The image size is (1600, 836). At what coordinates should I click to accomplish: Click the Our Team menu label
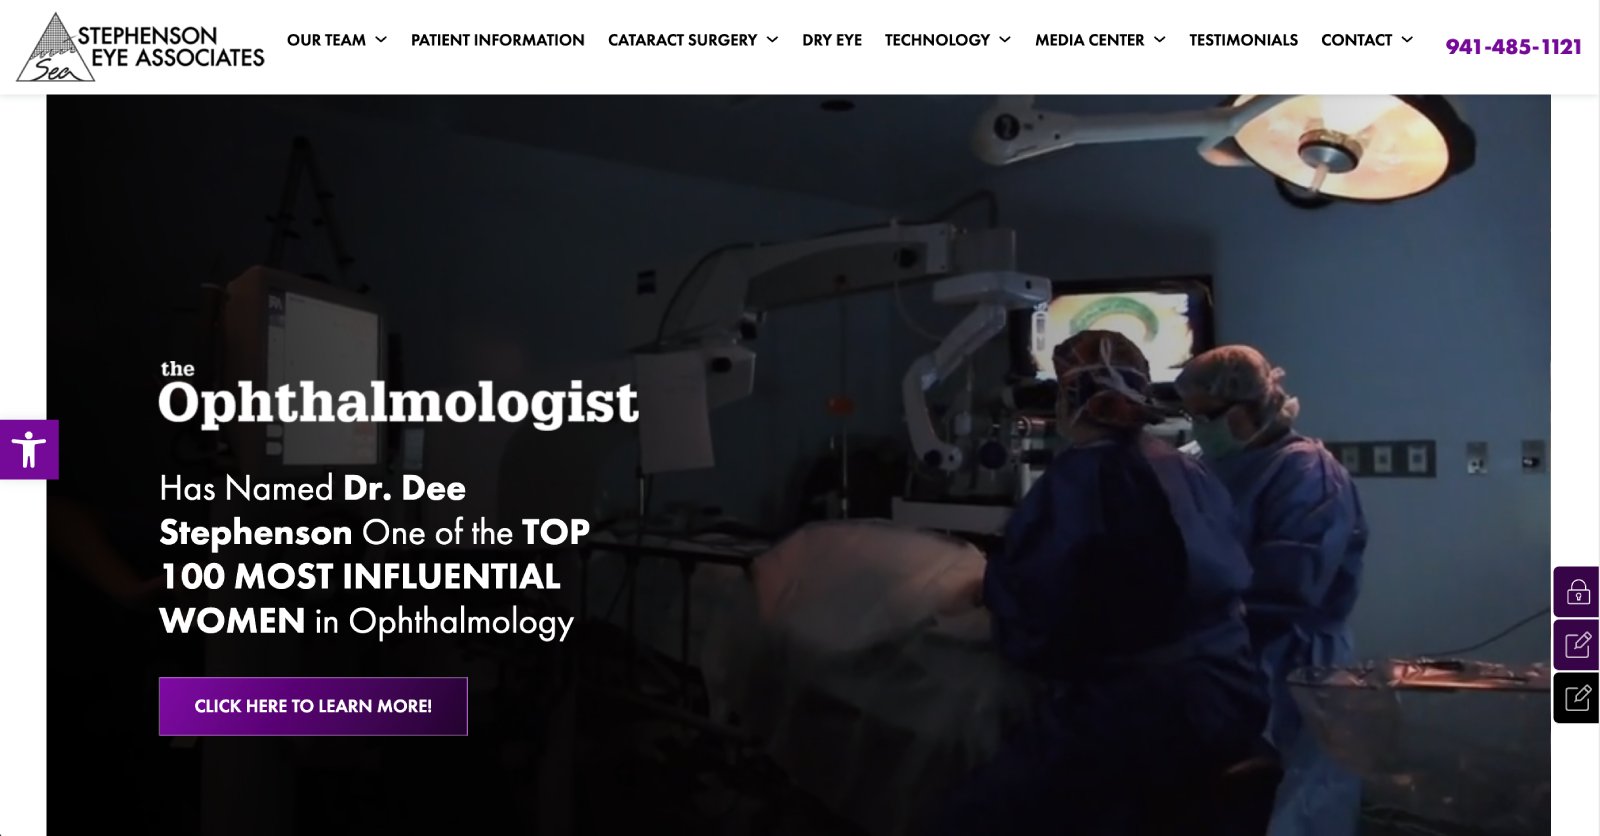coord(326,40)
